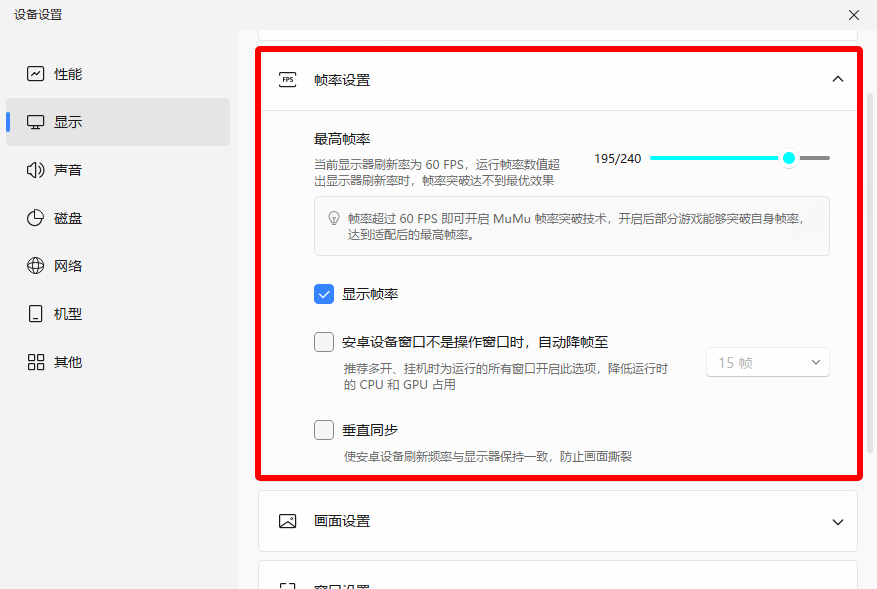The height and width of the screenshot is (589, 877).
Task: Open the 15 帧 dropdown
Action: (768, 362)
